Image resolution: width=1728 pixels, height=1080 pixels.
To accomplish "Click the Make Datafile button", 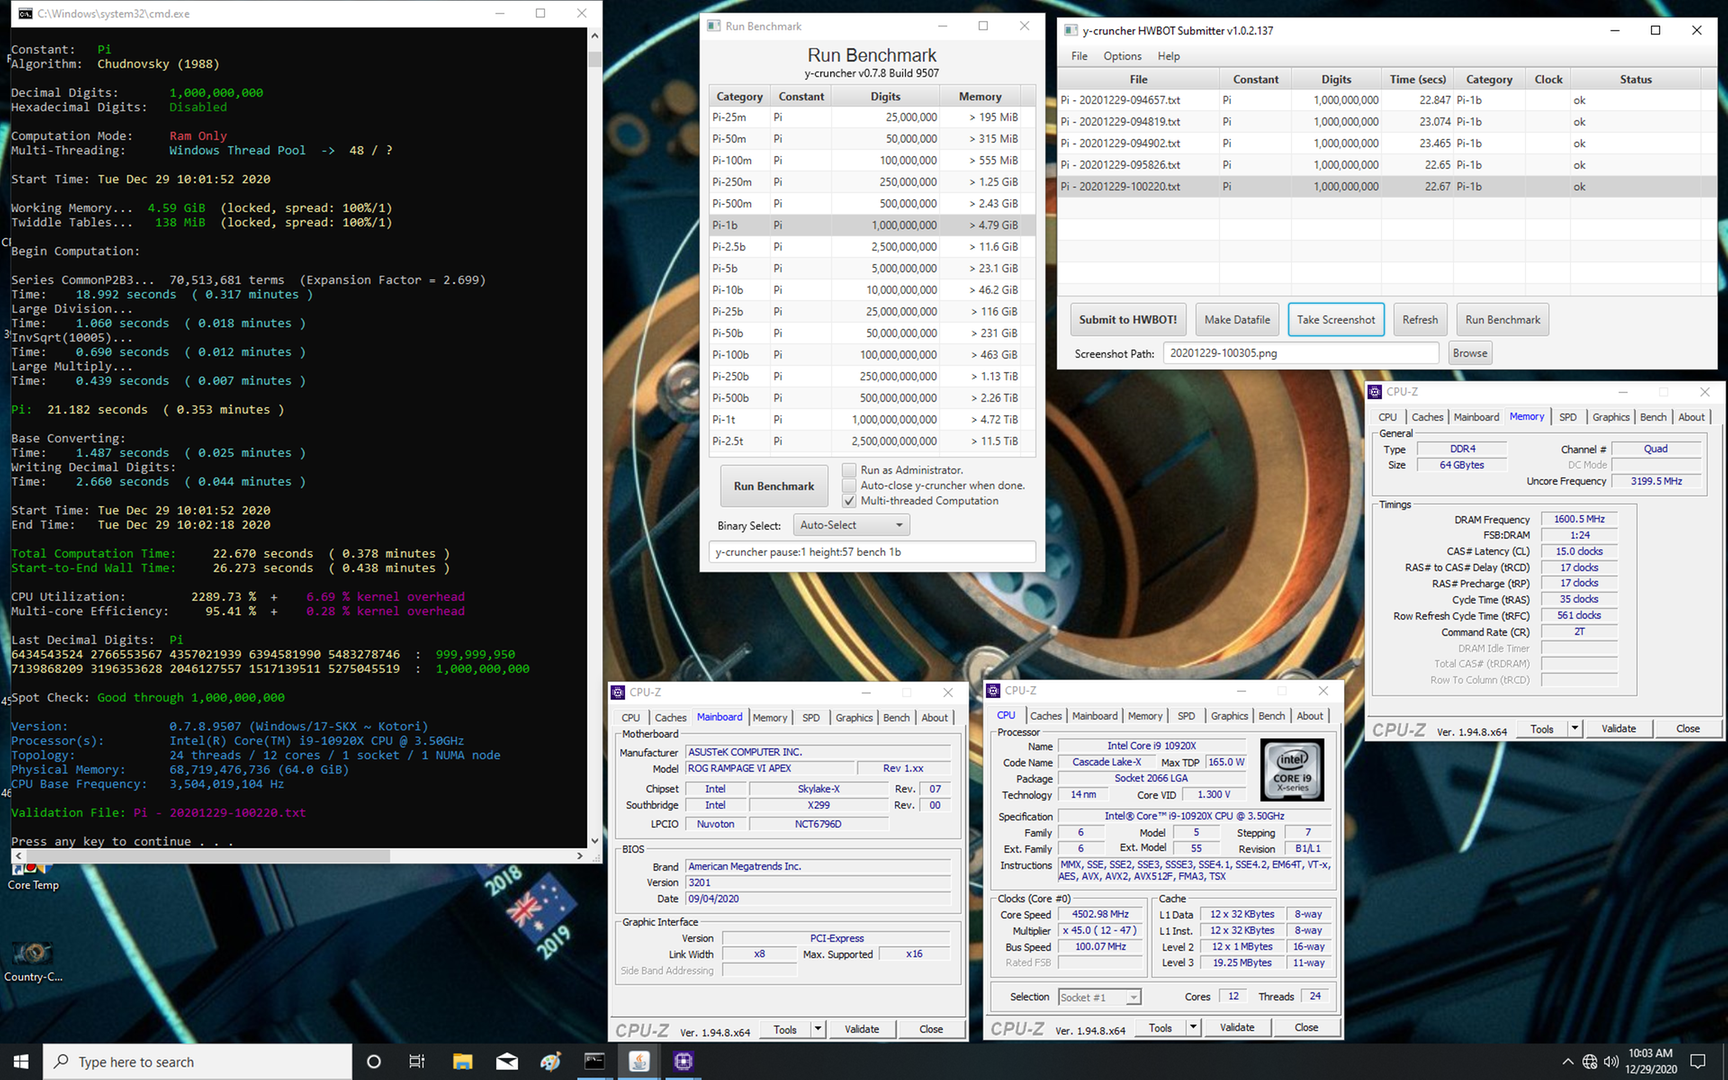I will pyautogui.click(x=1237, y=320).
